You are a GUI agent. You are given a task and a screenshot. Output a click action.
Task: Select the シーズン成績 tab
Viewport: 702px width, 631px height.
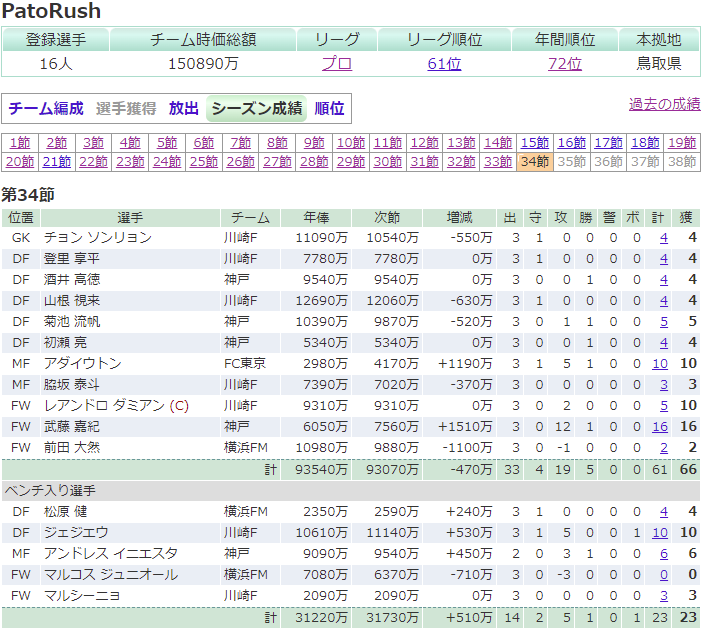pyautogui.click(x=257, y=108)
